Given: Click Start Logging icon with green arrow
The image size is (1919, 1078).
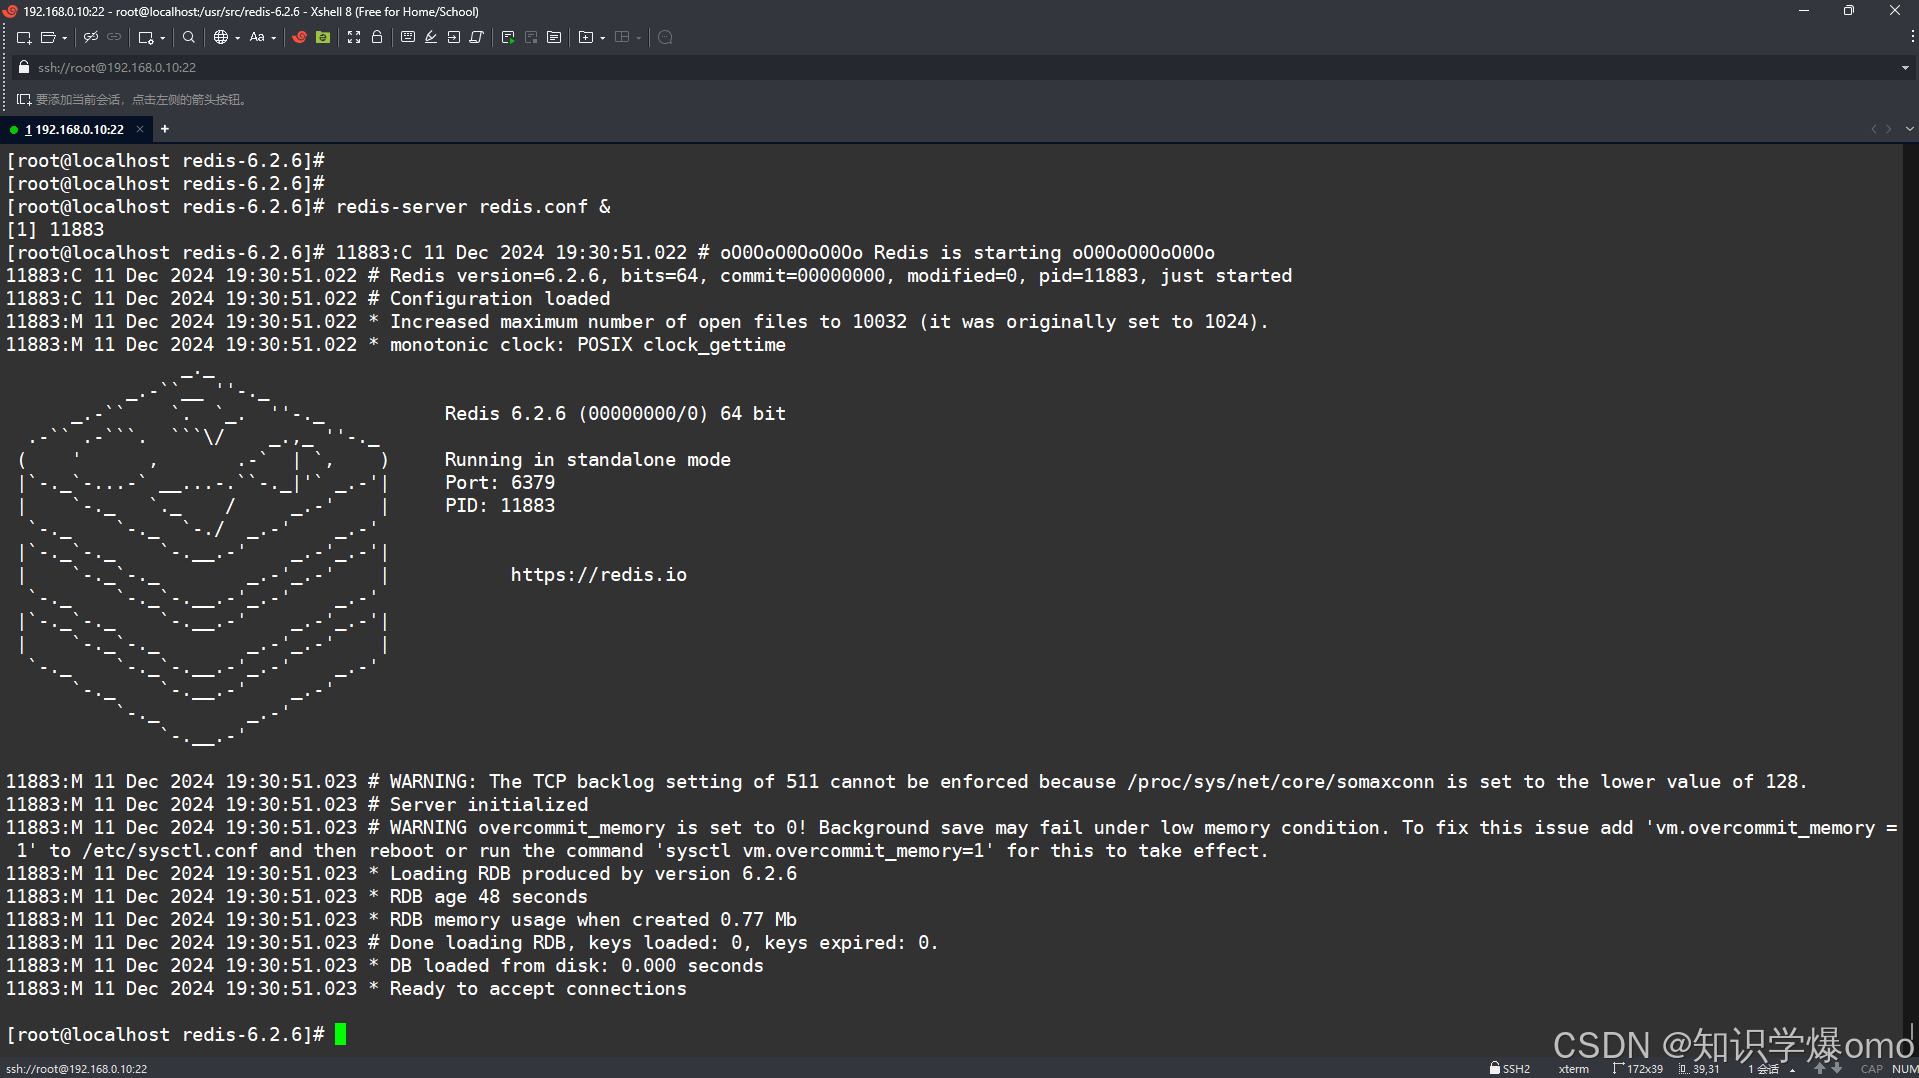Looking at the screenshot, I should (508, 37).
